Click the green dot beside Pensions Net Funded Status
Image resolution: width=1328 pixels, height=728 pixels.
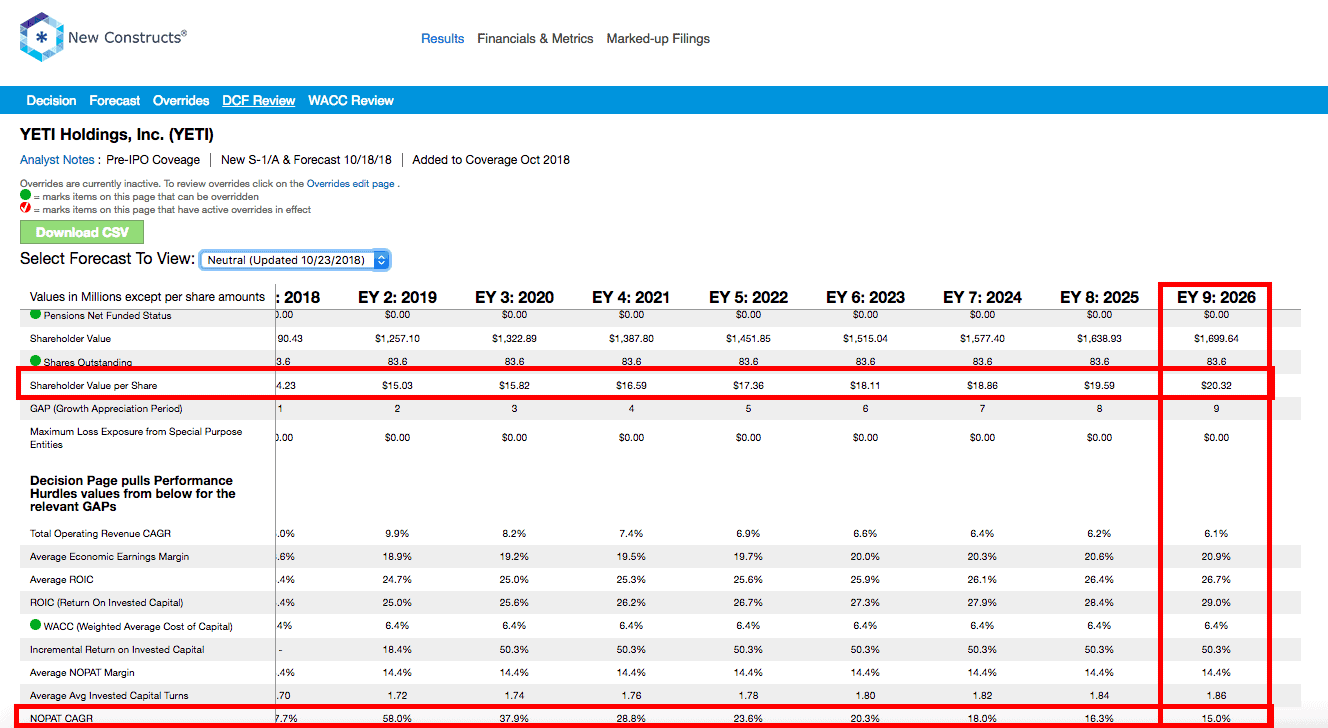(35, 316)
